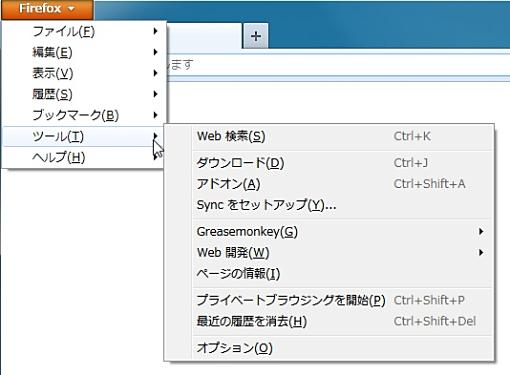The width and height of the screenshot is (510, 375).
Task: Open アドオン(A) add-ons manager
Action: pos(343,184)
